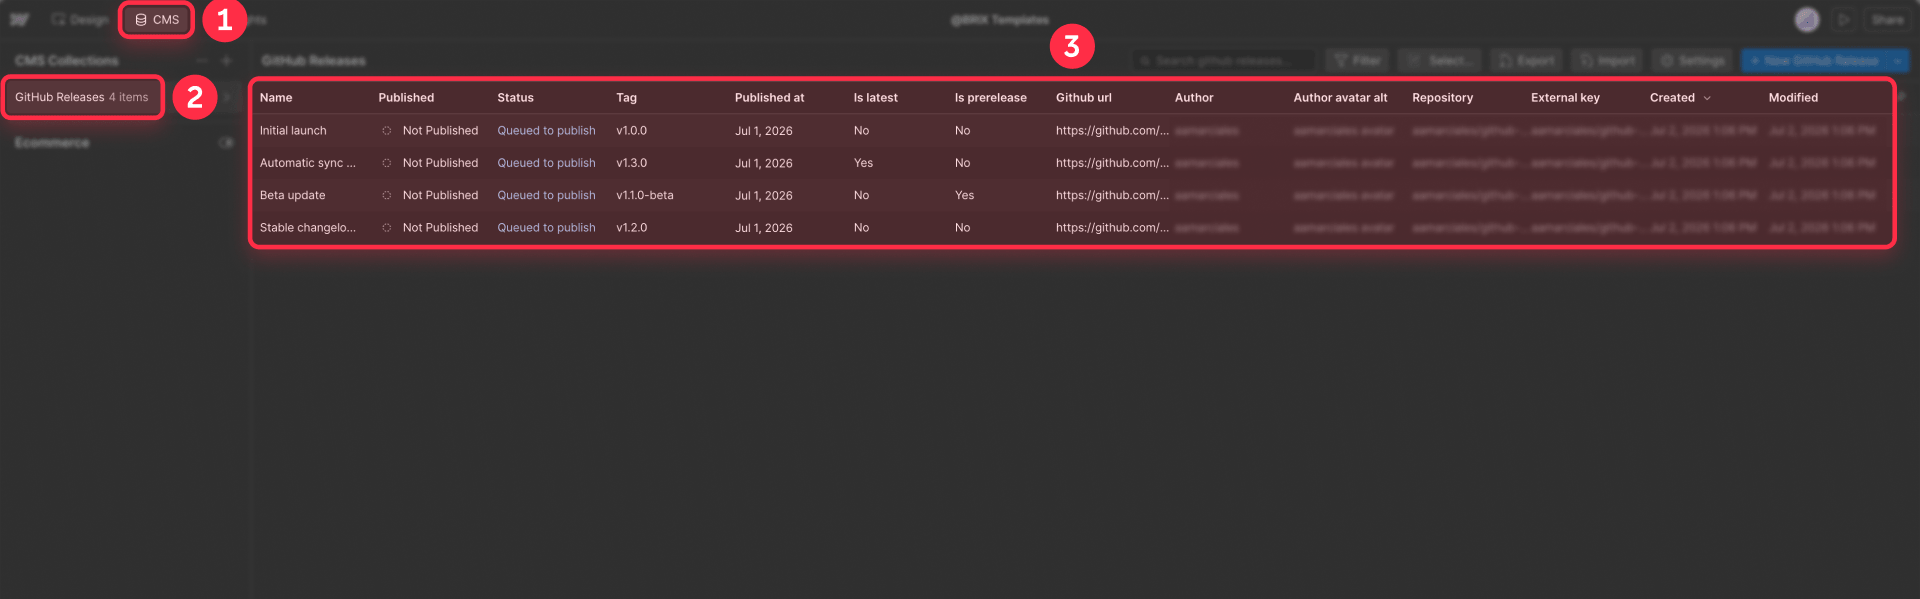The height and width of the screenshot is (599, 1920).
Task: Click the Author column header
Action: [x=1193, y=98]
